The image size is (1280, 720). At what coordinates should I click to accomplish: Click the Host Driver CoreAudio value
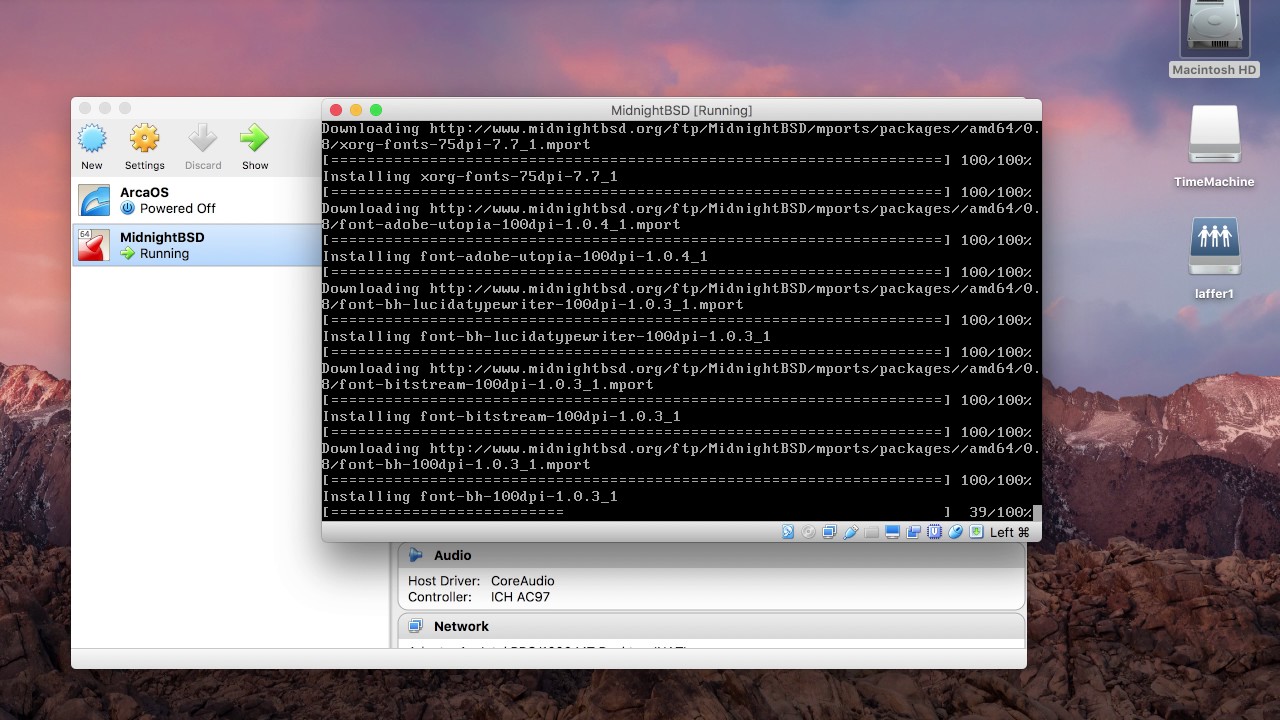[x=522, y=580]
